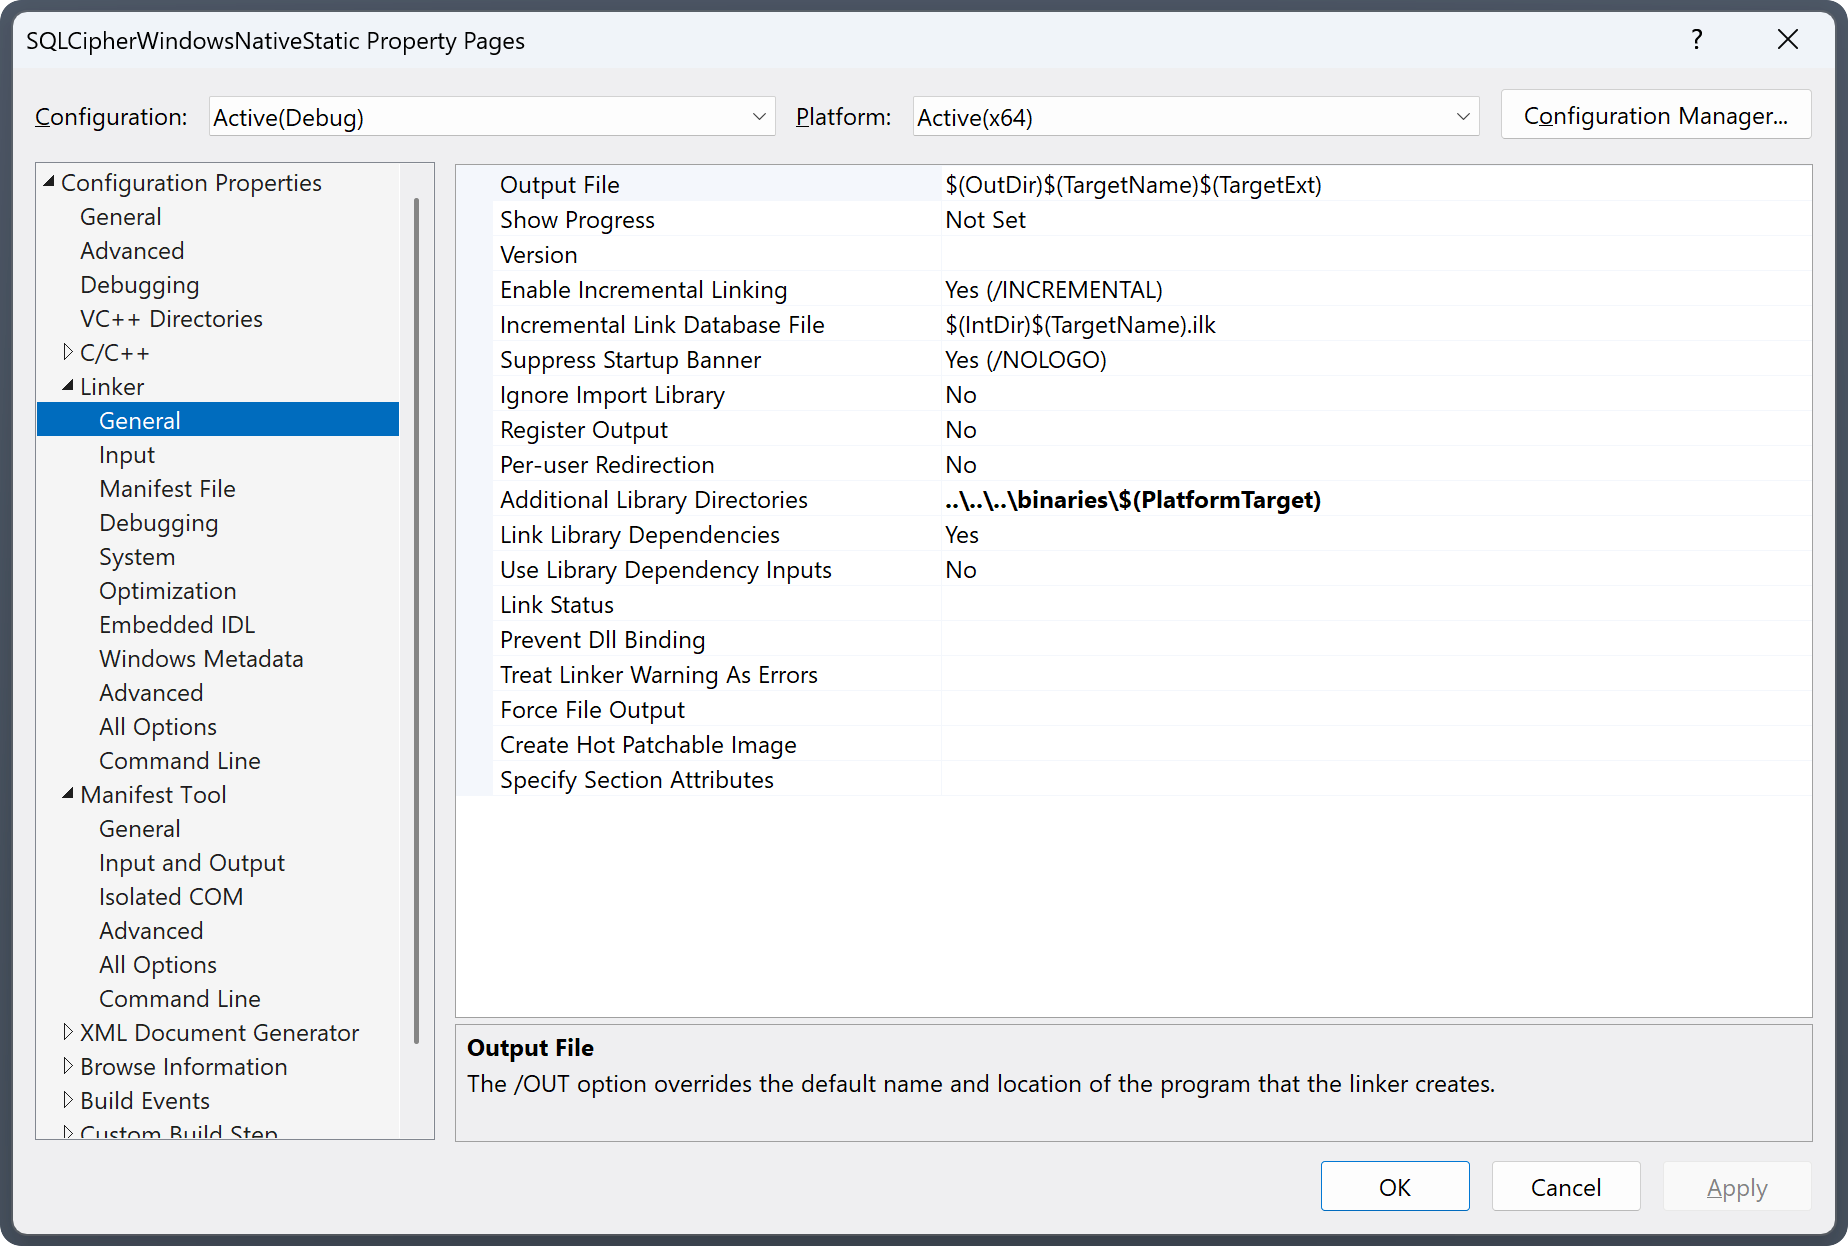
Task: Select Embedded IDL page
Action: click(x=177, y=625)
